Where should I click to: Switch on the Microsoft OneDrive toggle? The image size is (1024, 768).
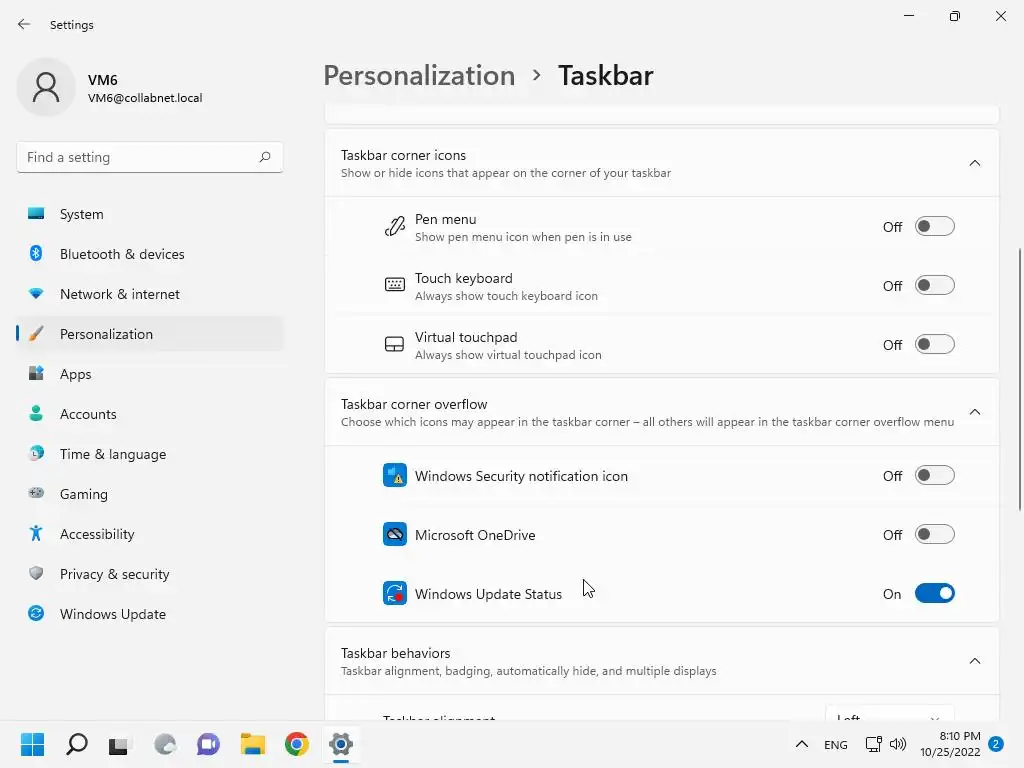click(935, 534)
